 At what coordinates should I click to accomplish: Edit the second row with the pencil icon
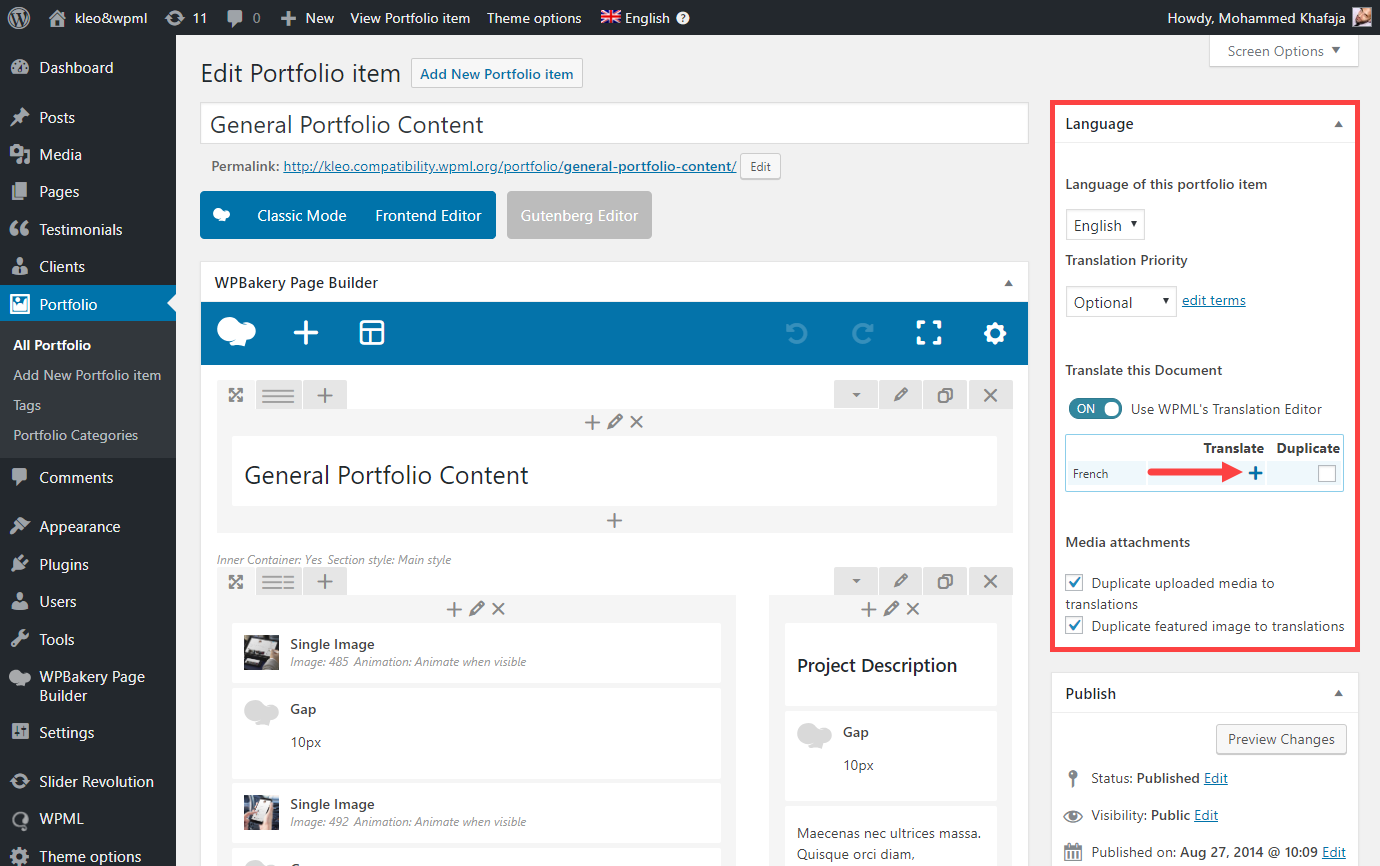click(x=901, y=581)
